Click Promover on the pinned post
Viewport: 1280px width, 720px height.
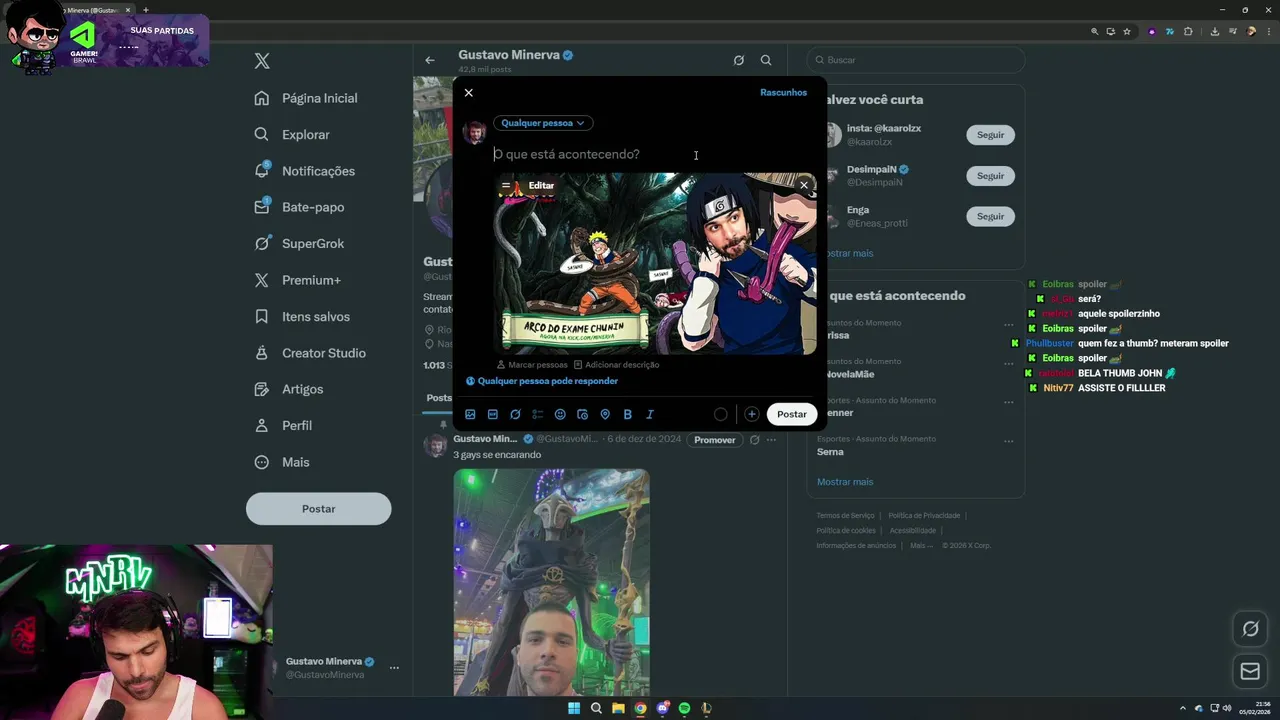[715, 440]
